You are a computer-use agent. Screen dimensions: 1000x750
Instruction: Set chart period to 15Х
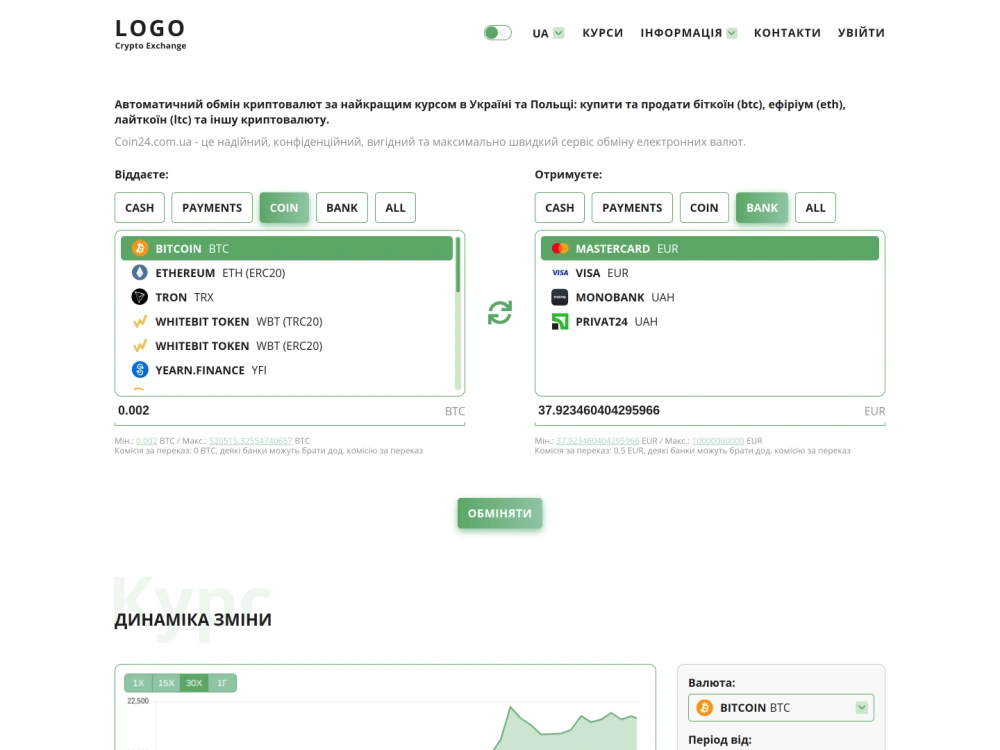click(166, 683)
